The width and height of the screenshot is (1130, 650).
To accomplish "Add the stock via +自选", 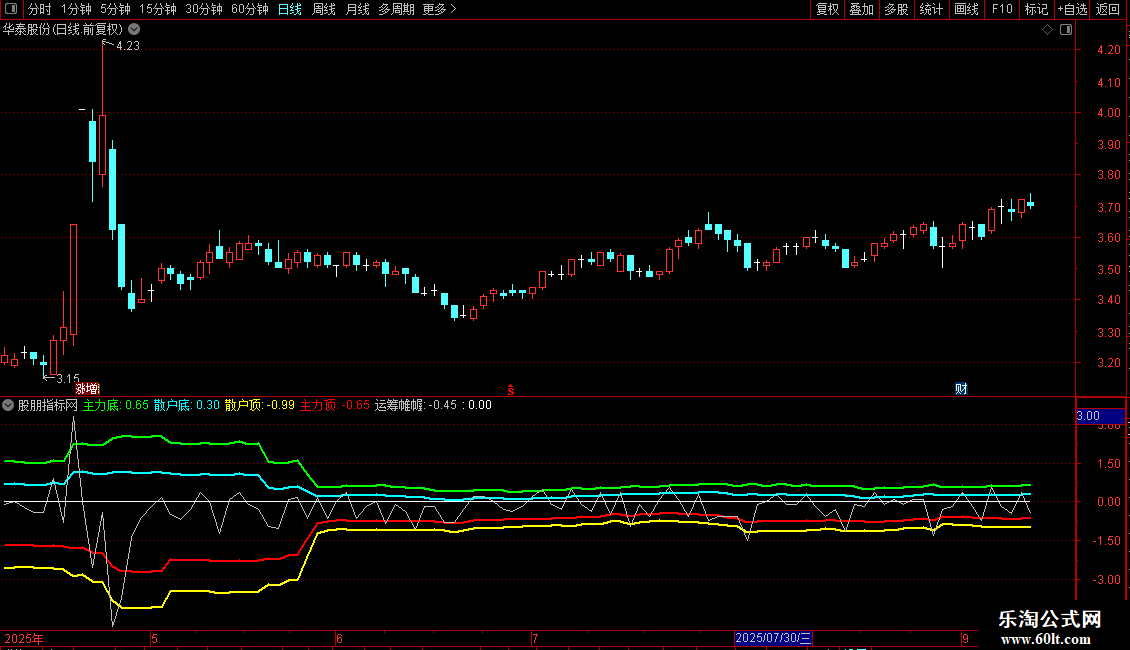I will (x=1072, y=9).
